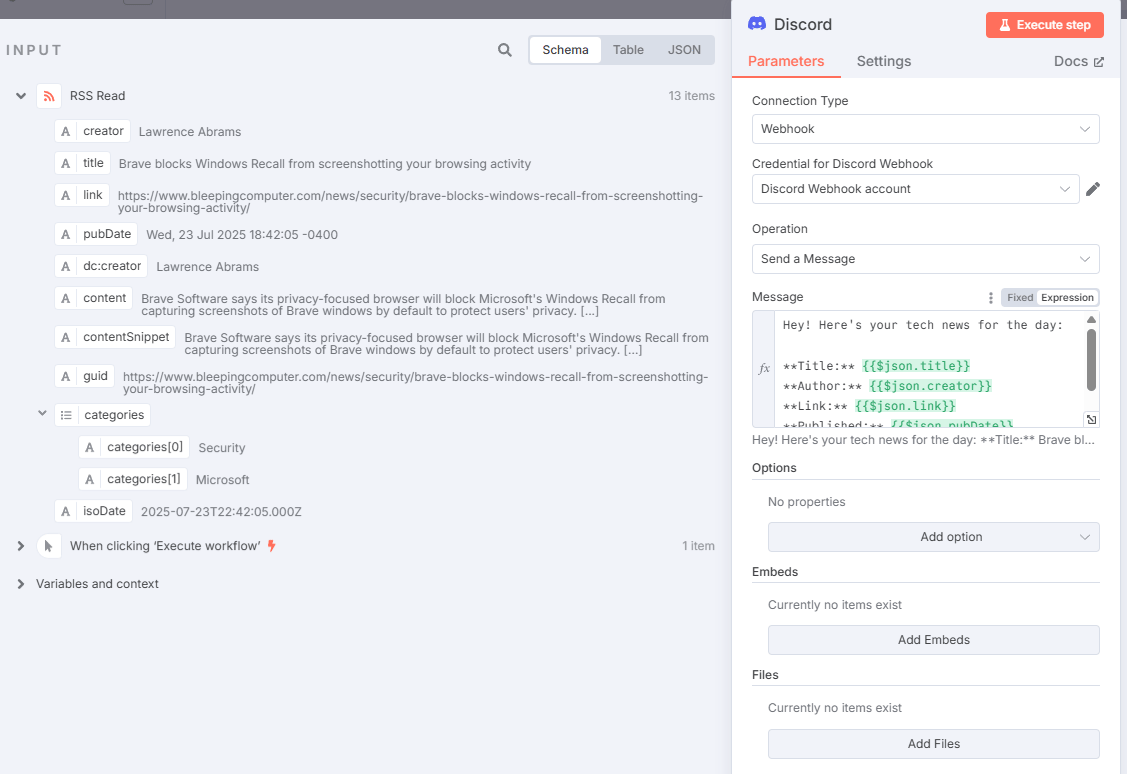Click inside the Message expression editor

tap(930, 369)
